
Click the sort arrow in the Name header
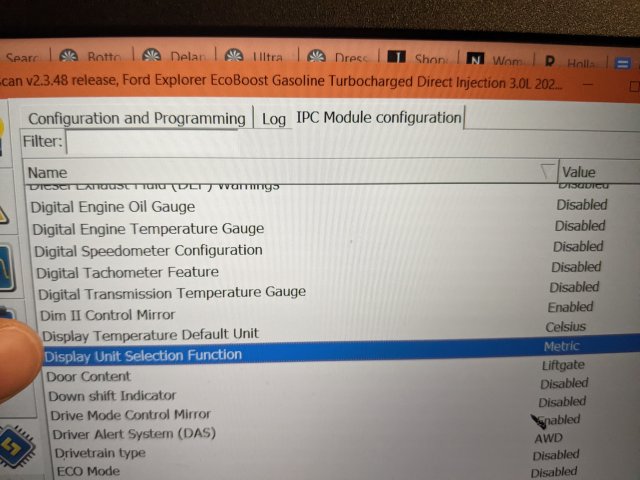pos(547,171)
